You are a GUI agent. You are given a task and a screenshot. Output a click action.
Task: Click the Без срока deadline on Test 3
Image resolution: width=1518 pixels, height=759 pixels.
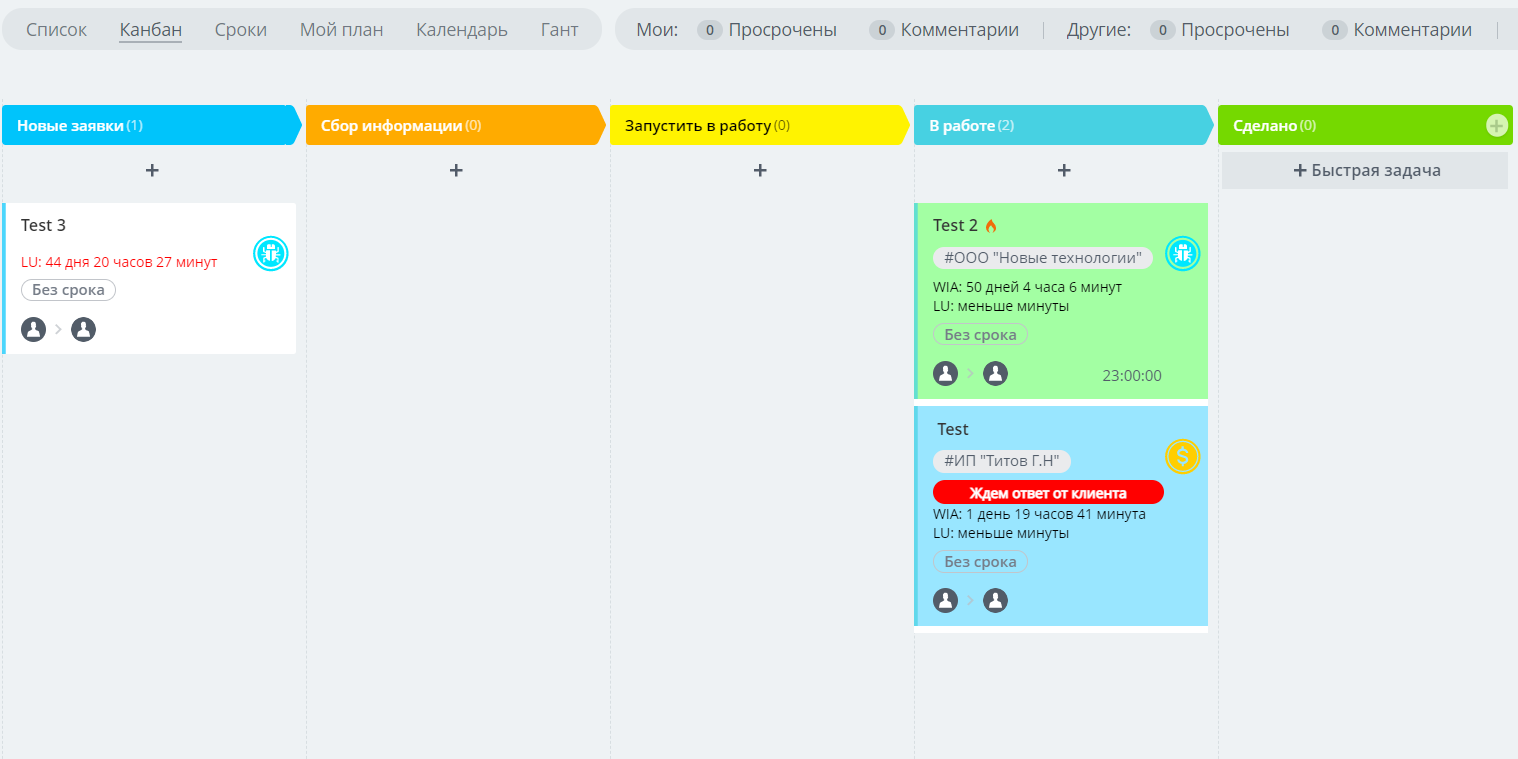point(68,290)
